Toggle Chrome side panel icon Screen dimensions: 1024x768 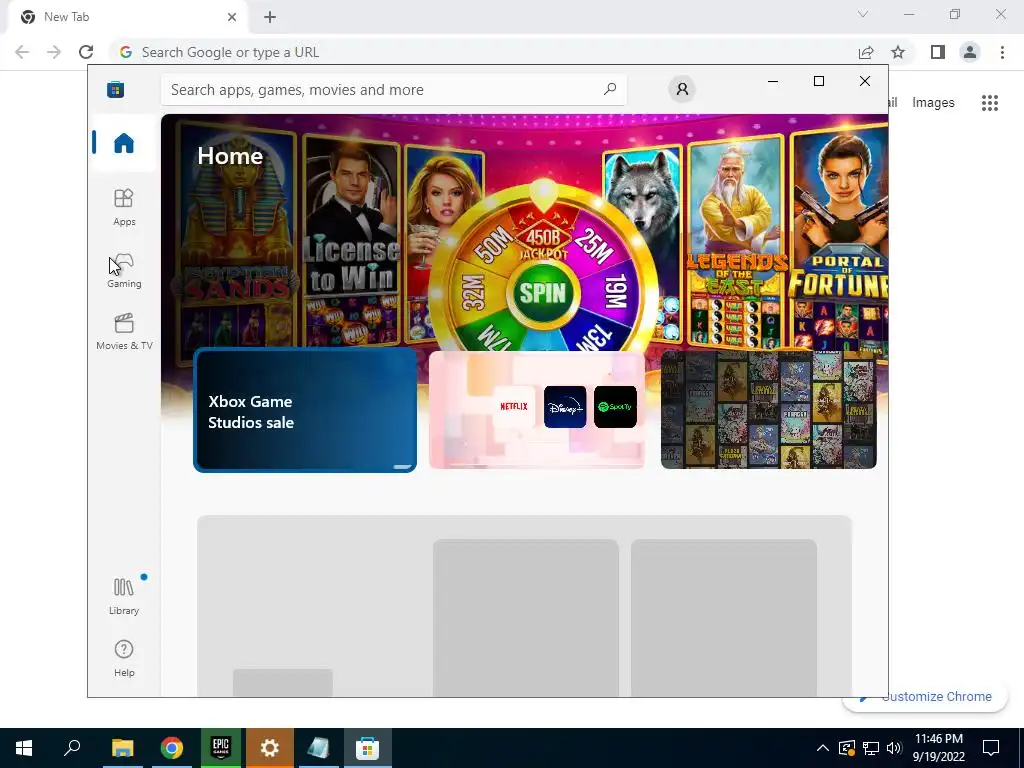coord(938,52)
